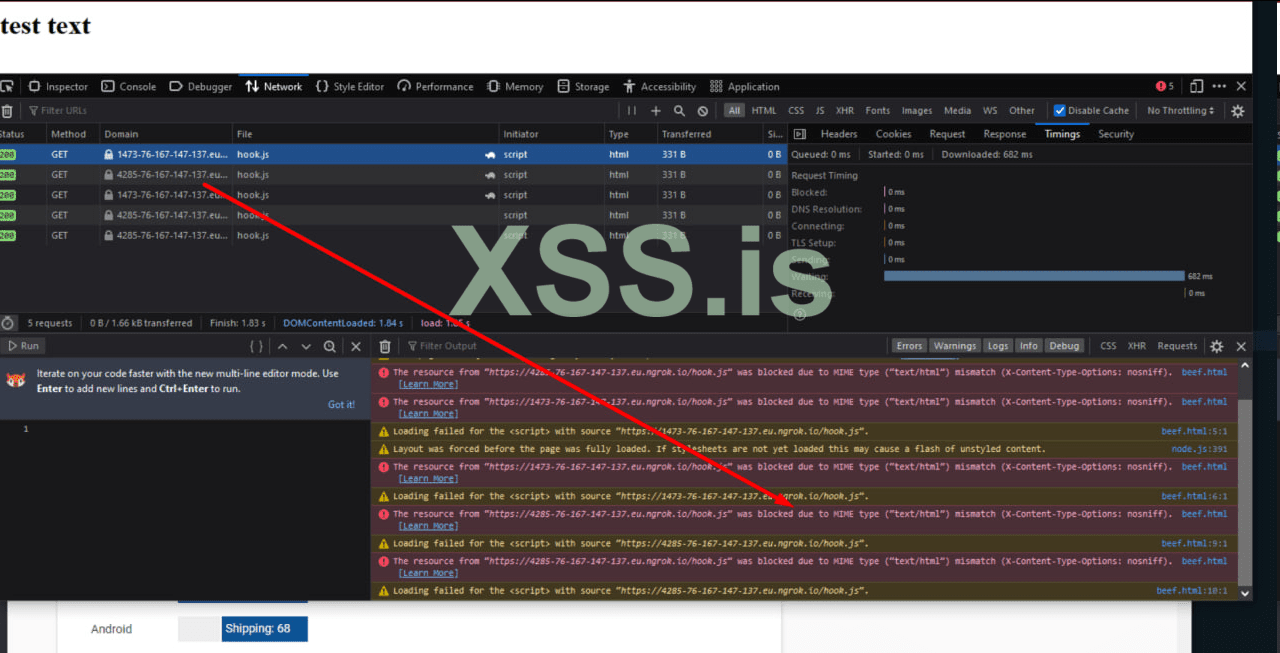The width and height of the screenshot is (1280, 653).
Task: Toggle the request details pane icon
Action: coord(799,134)
